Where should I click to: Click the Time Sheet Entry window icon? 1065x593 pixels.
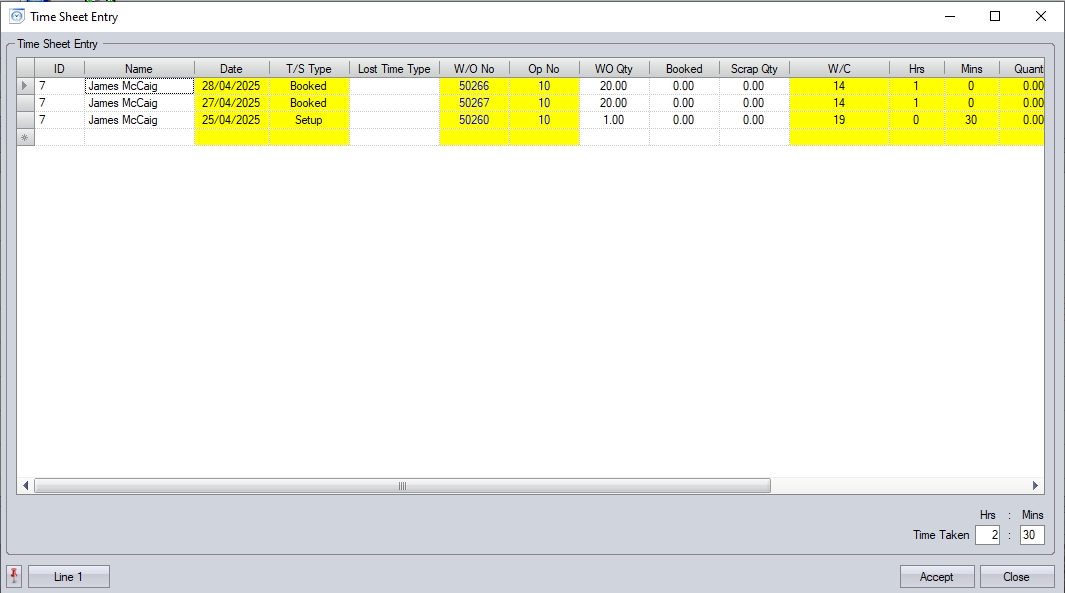(16, 16)
